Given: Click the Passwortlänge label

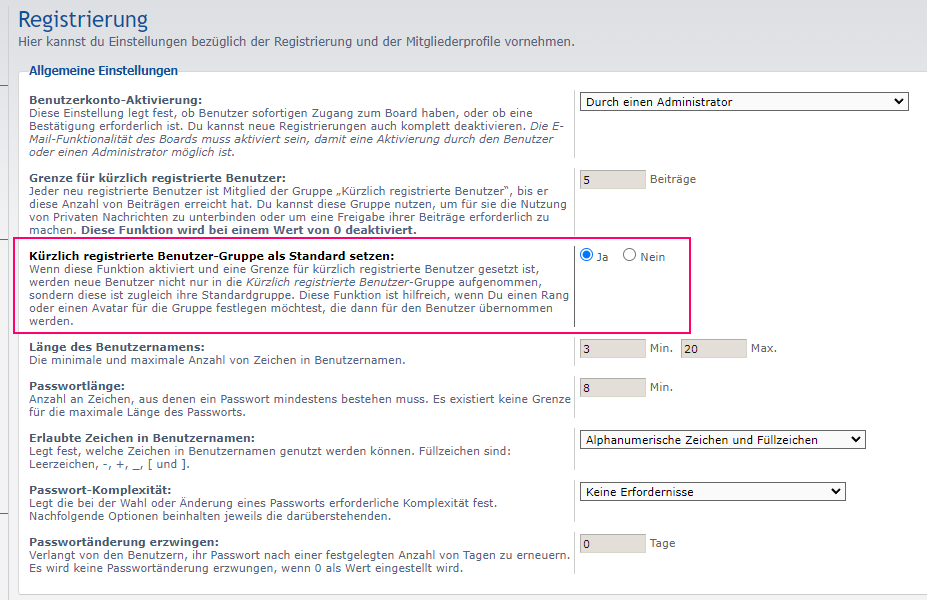Looking at the screenshot, I should [x=77, y=385].
